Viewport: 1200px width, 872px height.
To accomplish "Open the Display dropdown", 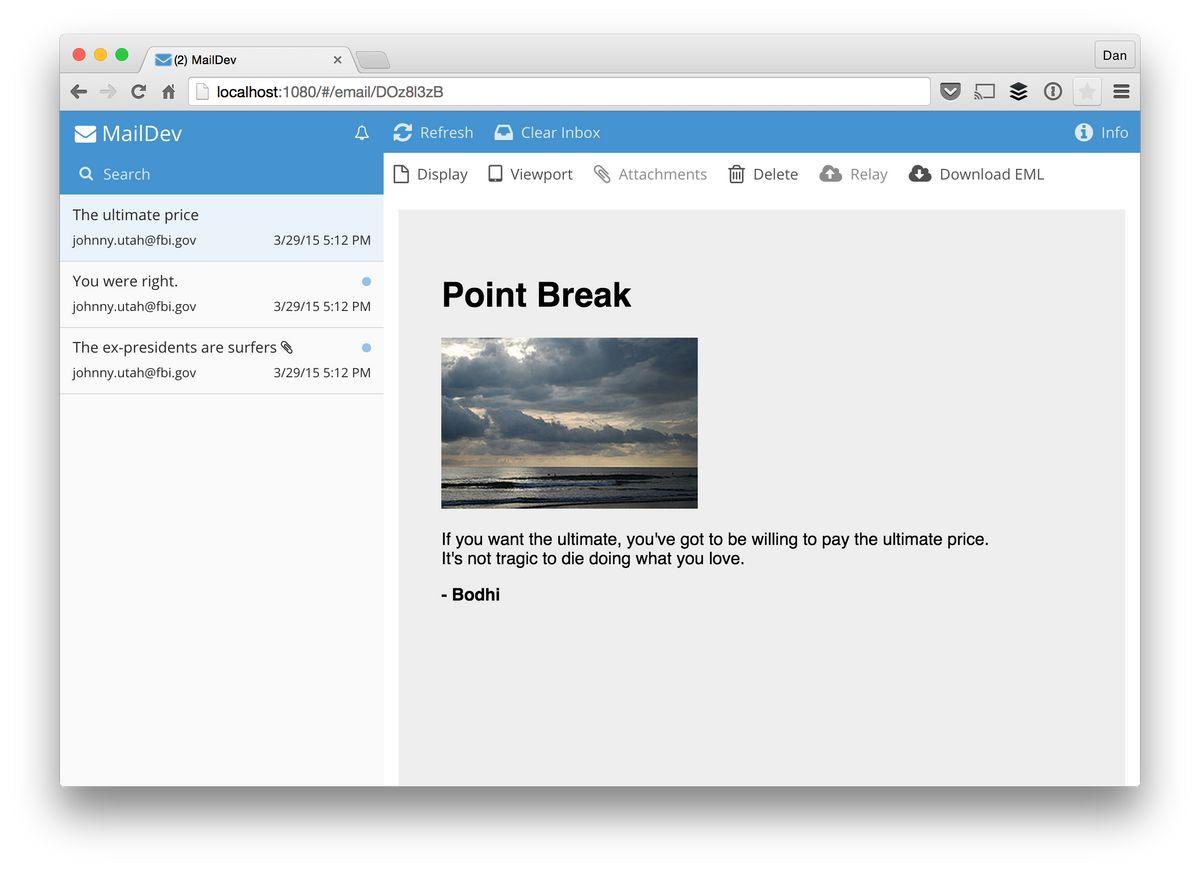I will [430, 174].
